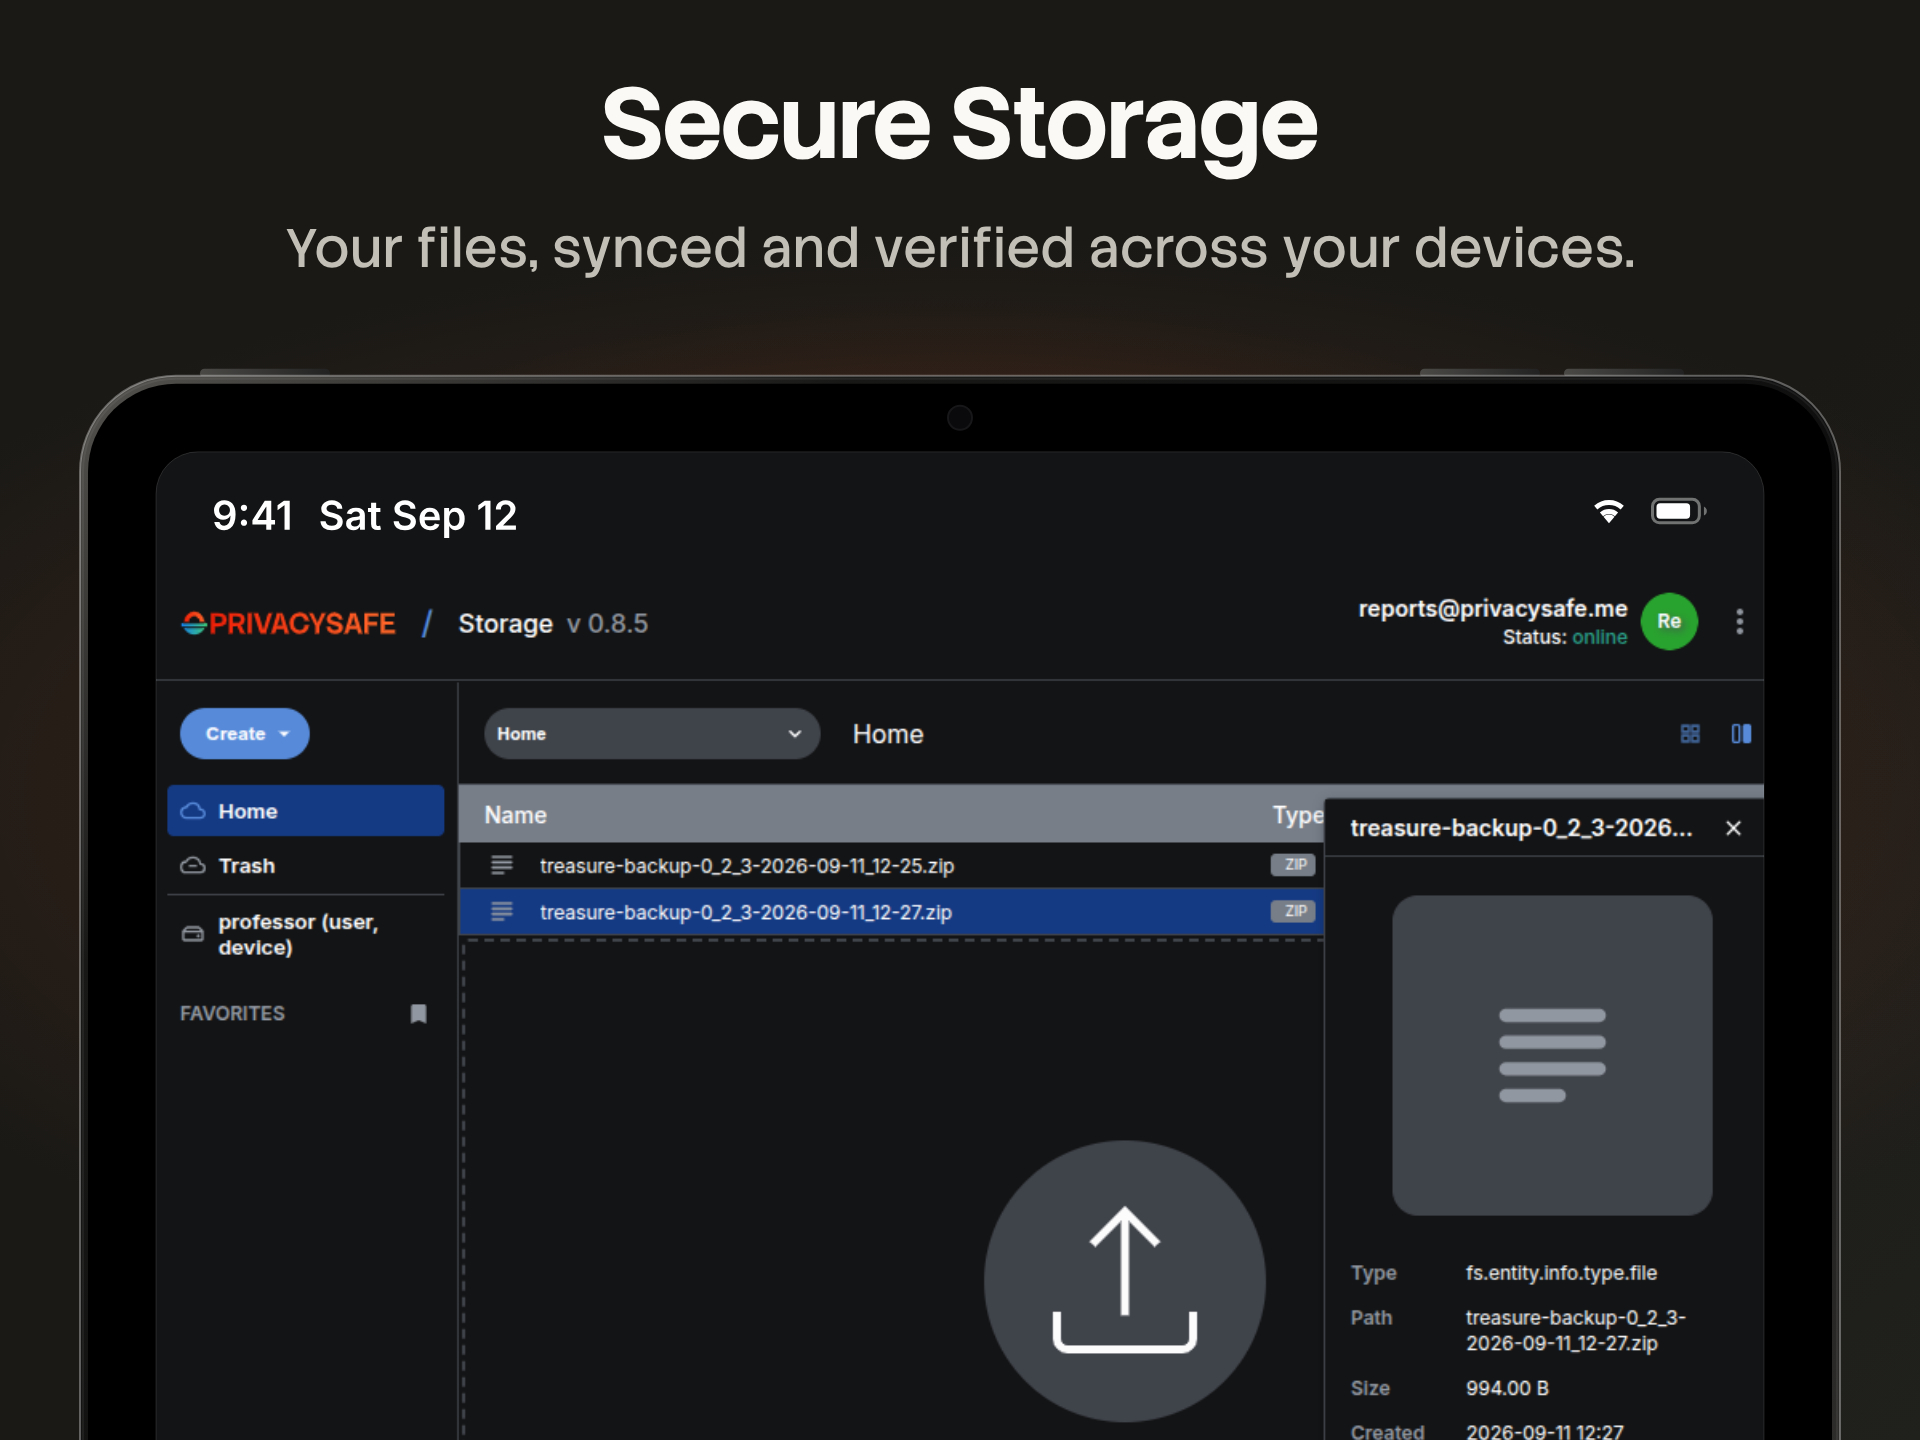Click the 994.00 B size value
The image size is (1920, 1440).
(1507, 1388)
